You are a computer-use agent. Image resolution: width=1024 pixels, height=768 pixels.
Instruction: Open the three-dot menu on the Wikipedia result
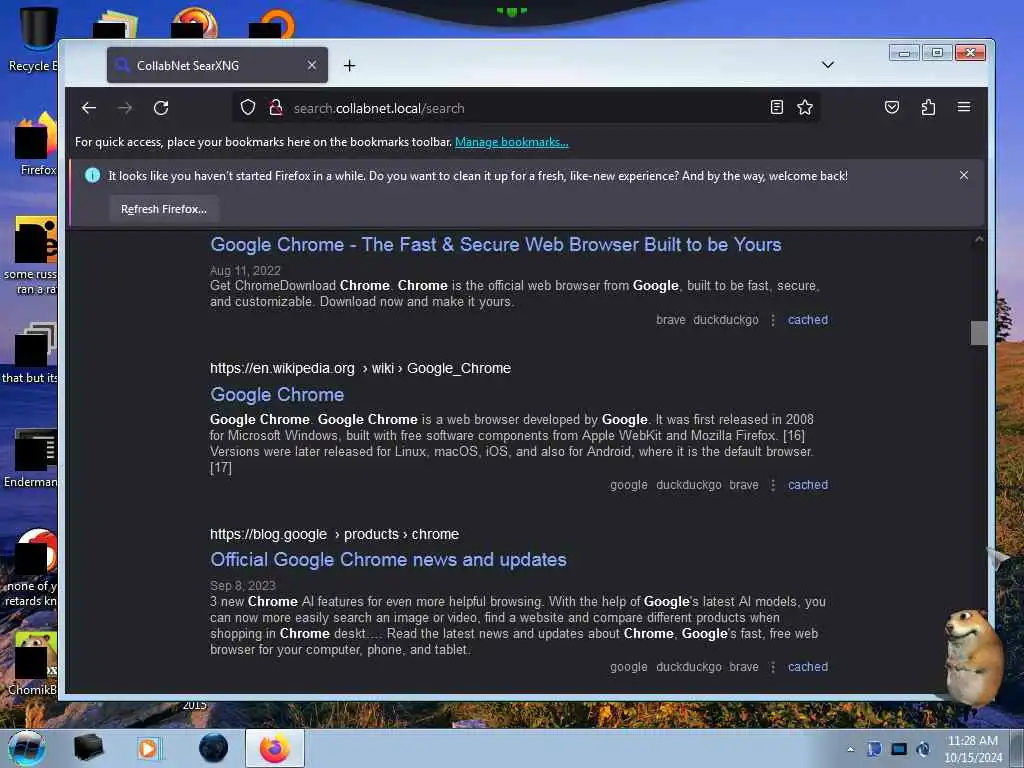pyautogui.click(x=773, y=485)
